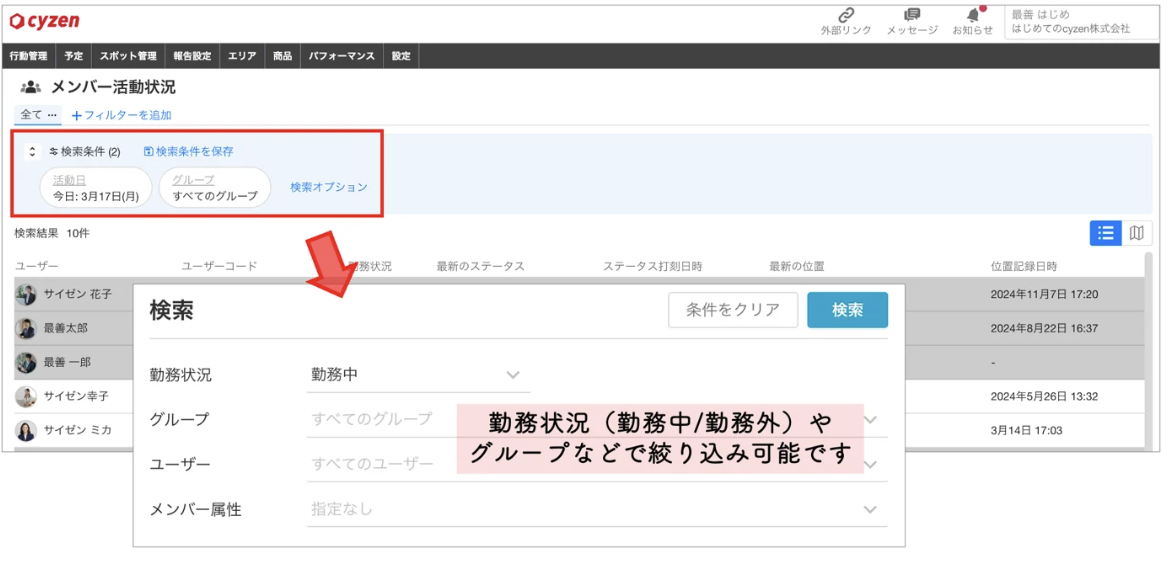Open the メッセージ messages icon
Viewport: 1168px width, 562px height.
(x=912, y=15)
